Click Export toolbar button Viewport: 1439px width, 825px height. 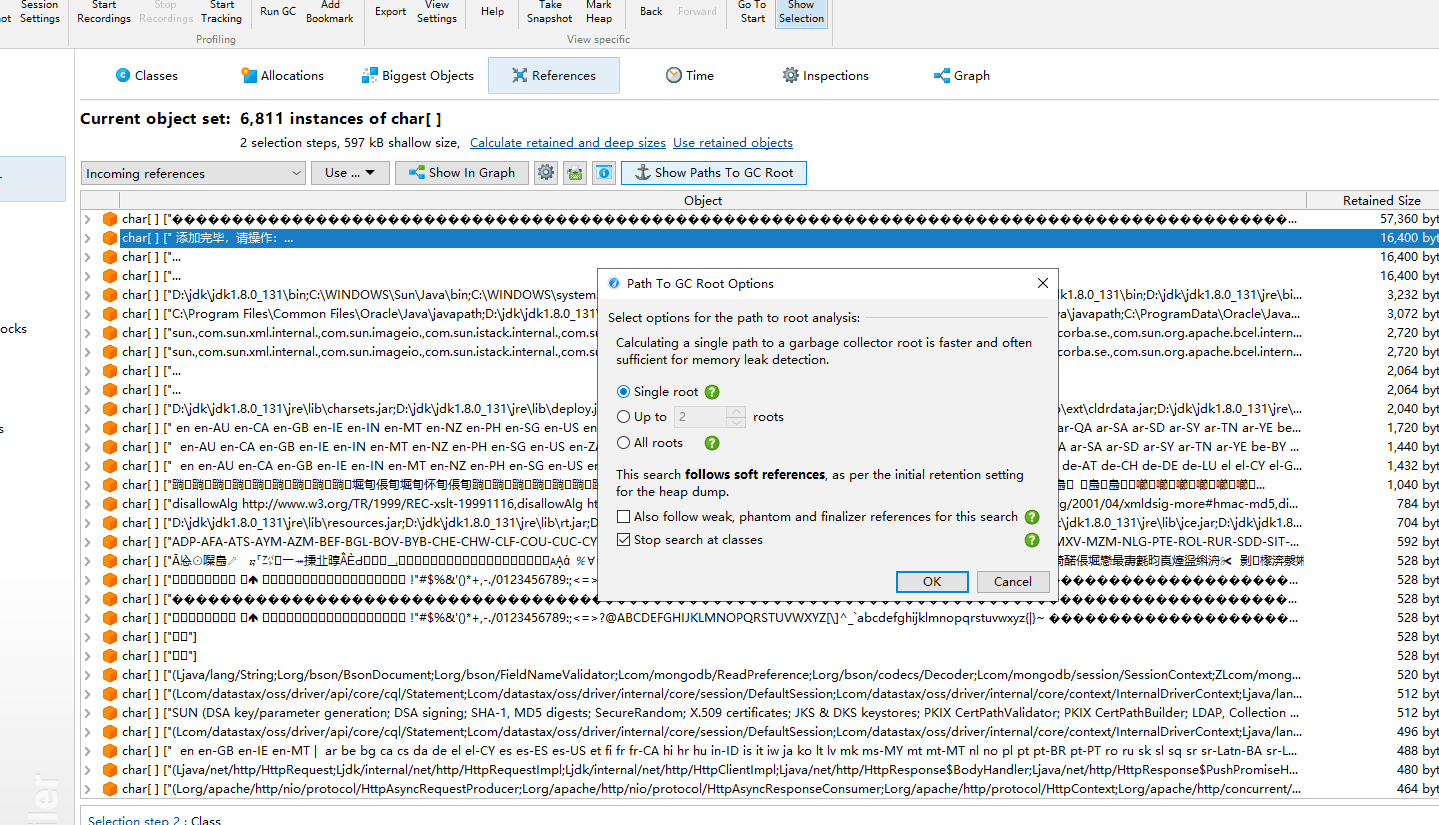point(391,11)
